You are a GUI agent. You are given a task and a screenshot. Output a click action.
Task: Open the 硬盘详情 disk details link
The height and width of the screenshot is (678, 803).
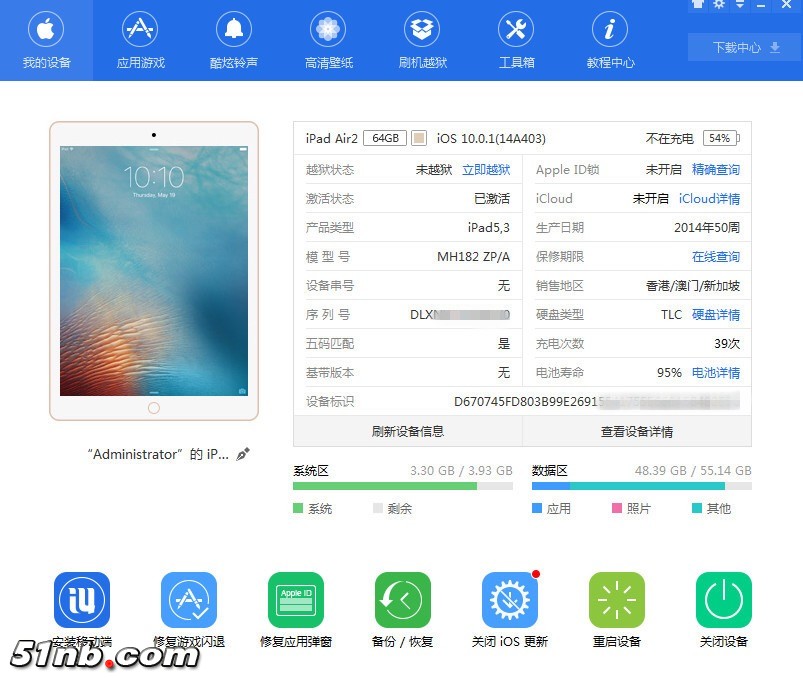pyautogui.click(x=715, y=314)
